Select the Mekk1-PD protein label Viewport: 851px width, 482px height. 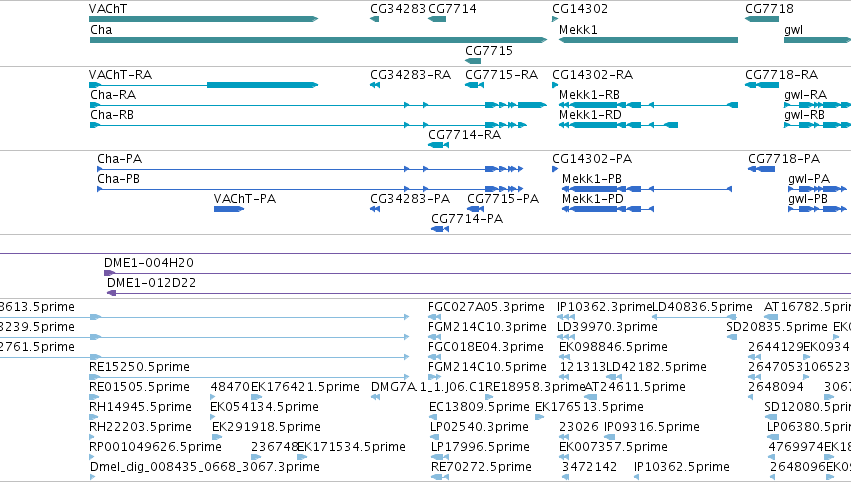click(x=593, y=199)
